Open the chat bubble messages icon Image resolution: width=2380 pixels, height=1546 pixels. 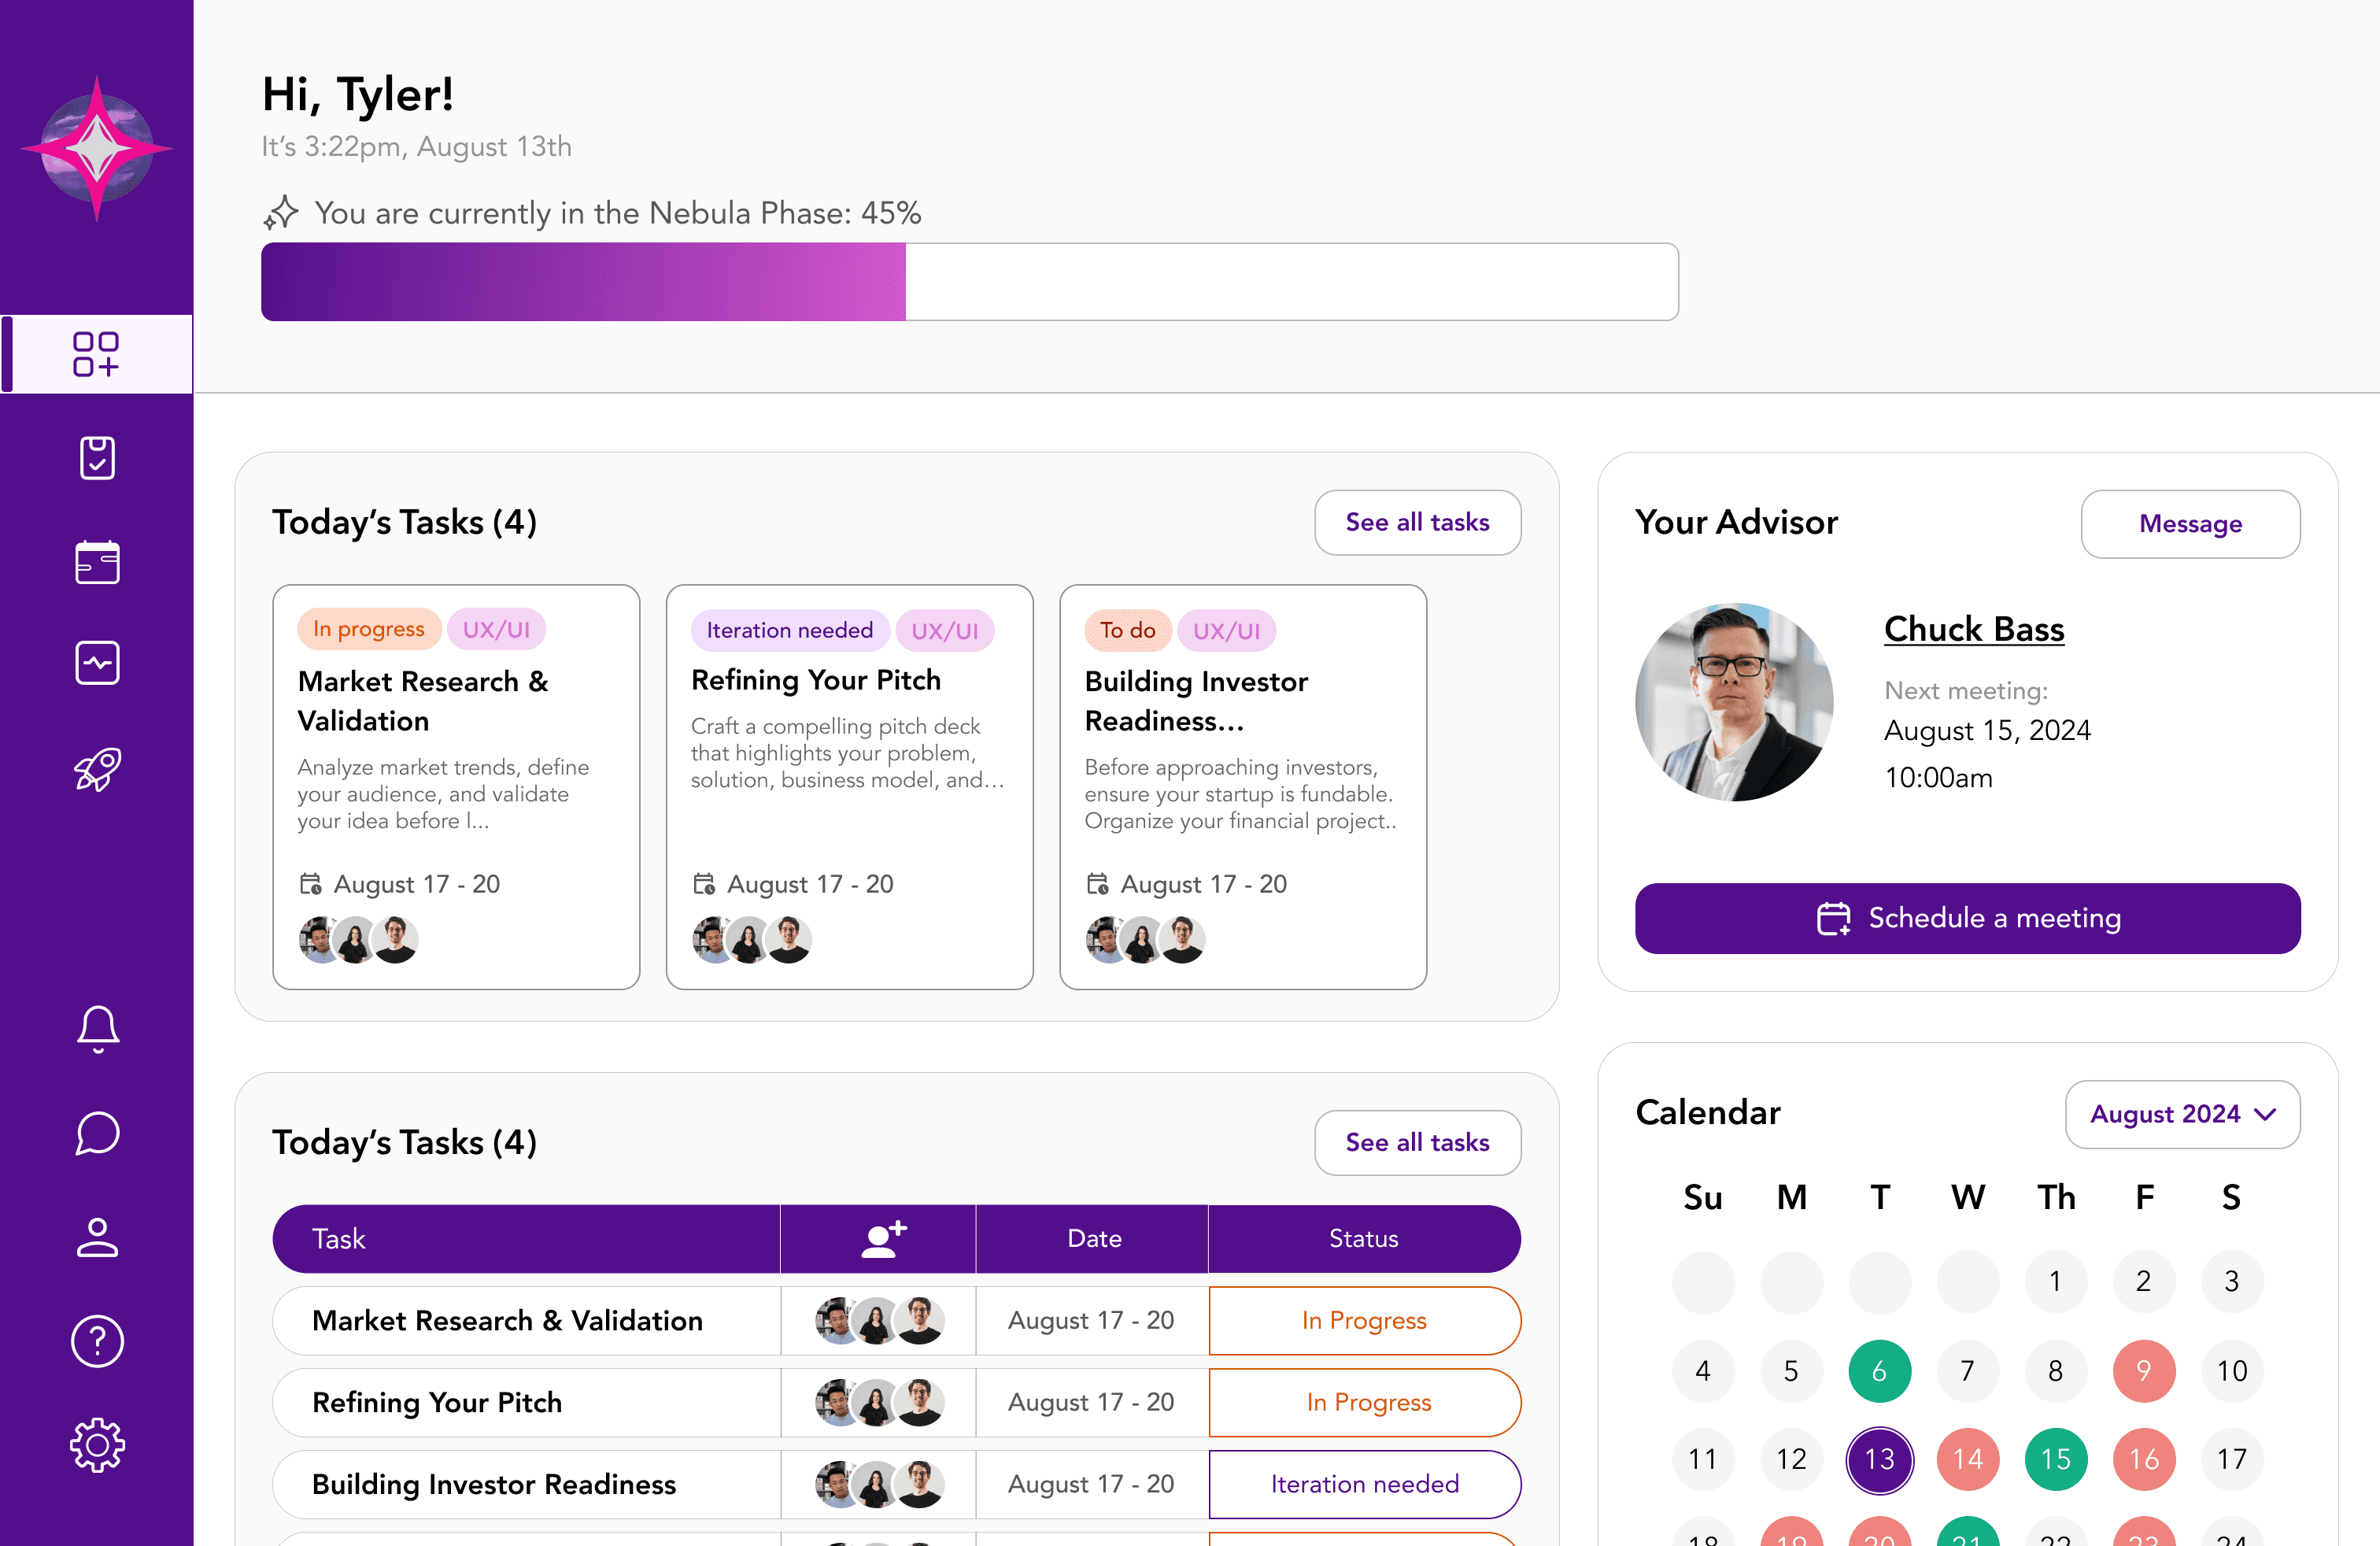pyautogui.click(x=97, y=1133)
